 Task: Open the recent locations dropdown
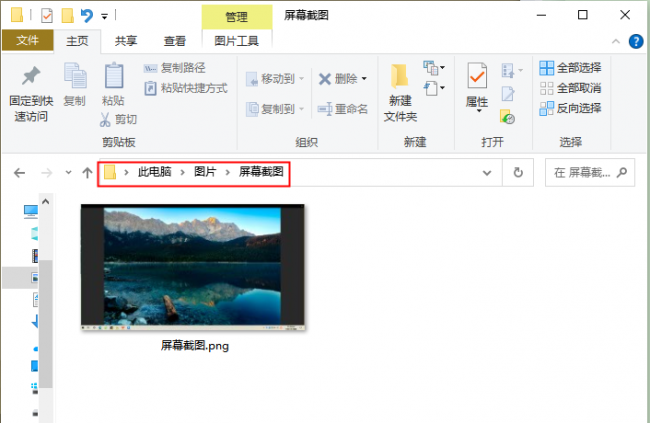[x=68, y=173]
